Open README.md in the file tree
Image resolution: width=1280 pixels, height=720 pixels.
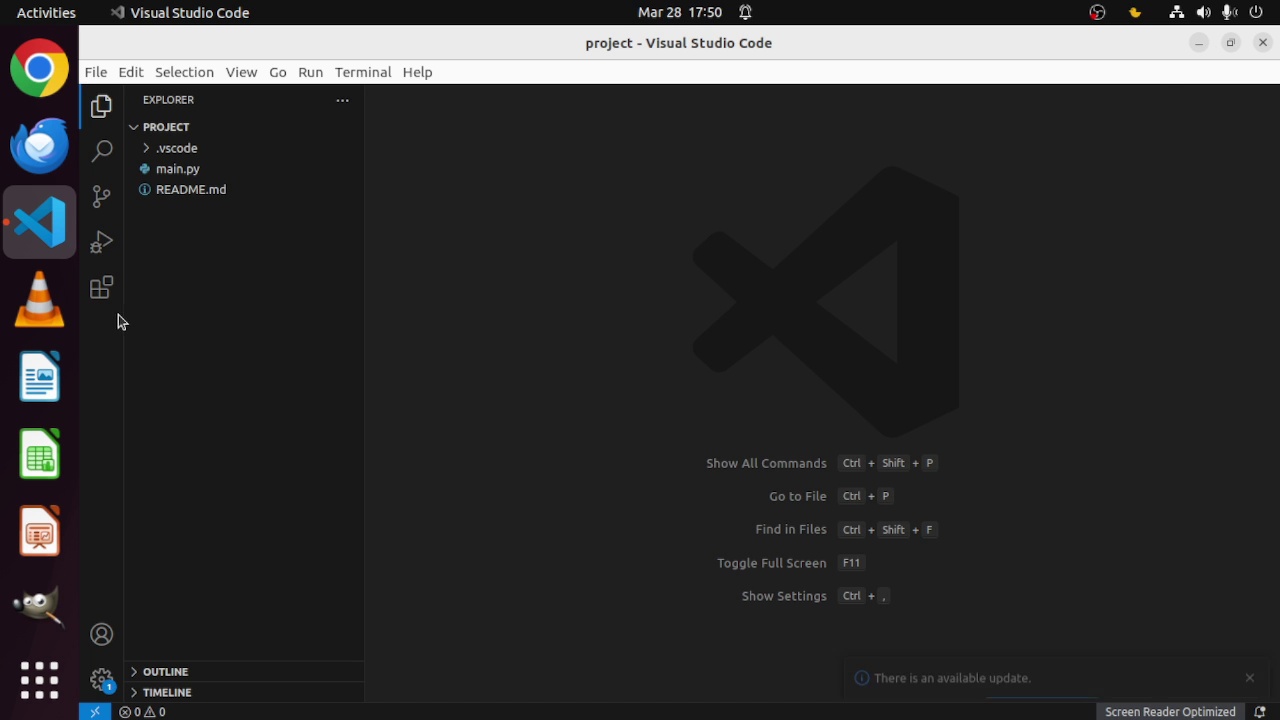click(190, 189)
